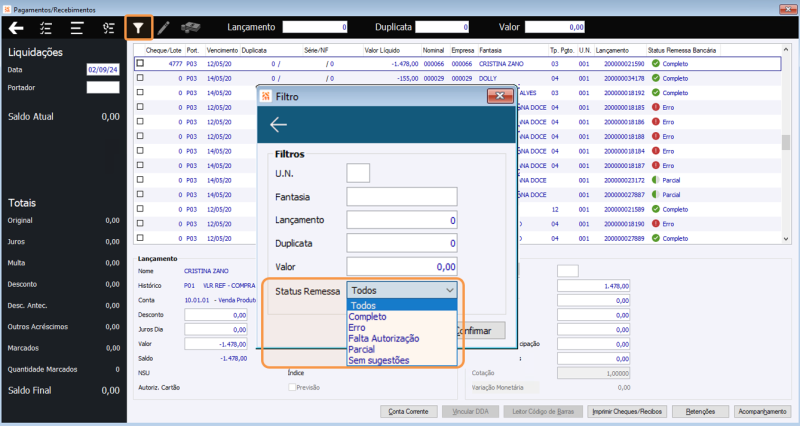The height and width of the screenshot is (426, 800).
Task: Select Parcial in Status Remessa list
Action: point(402,349)
